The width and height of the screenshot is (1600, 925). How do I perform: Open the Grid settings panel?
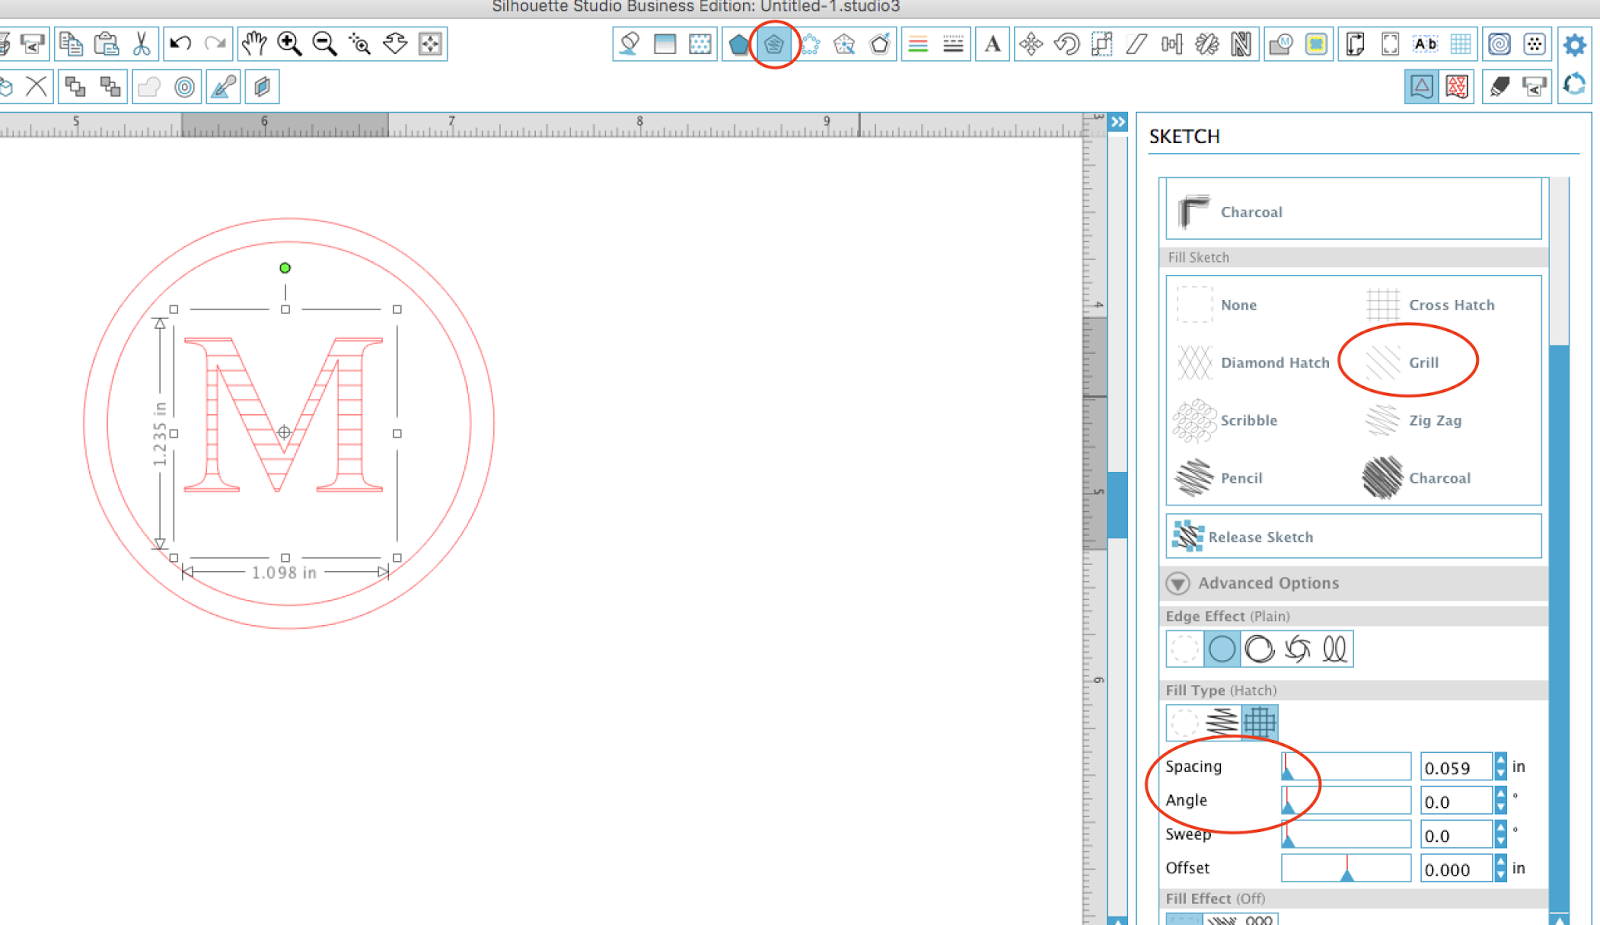[1461, 44]
